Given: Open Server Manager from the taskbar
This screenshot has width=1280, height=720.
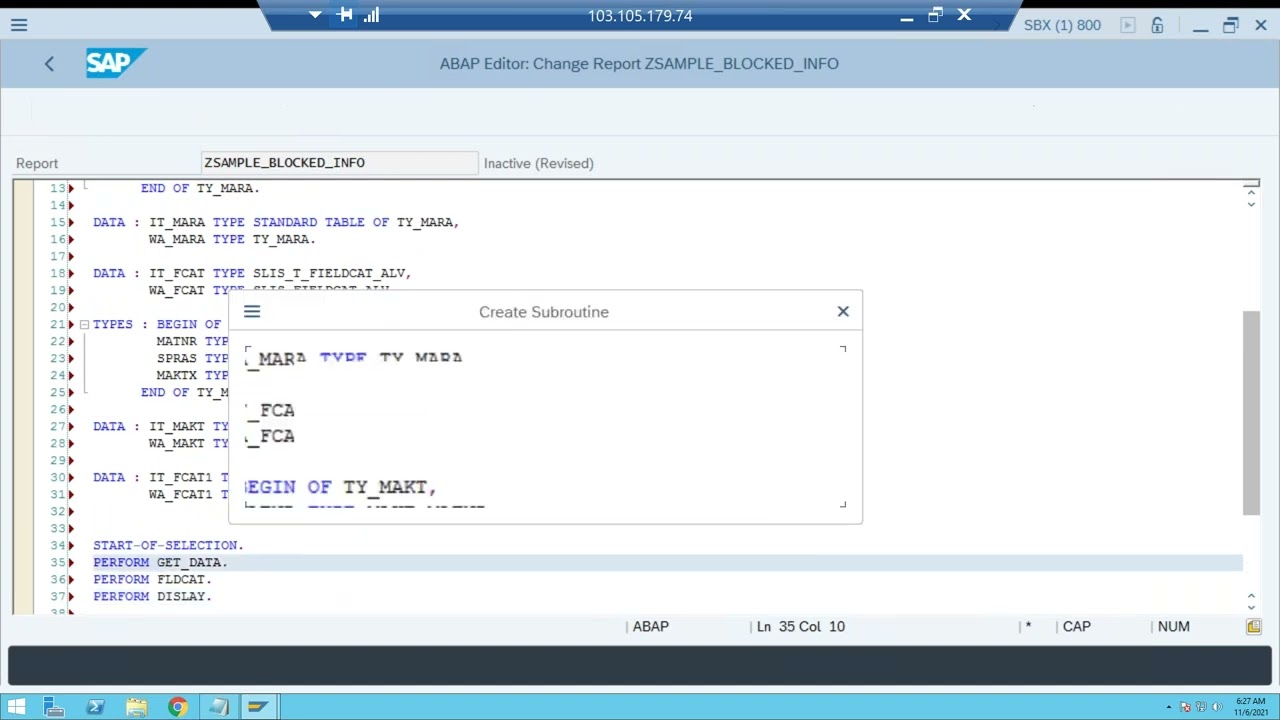Looking at the screenshot, I should point(54,707).
